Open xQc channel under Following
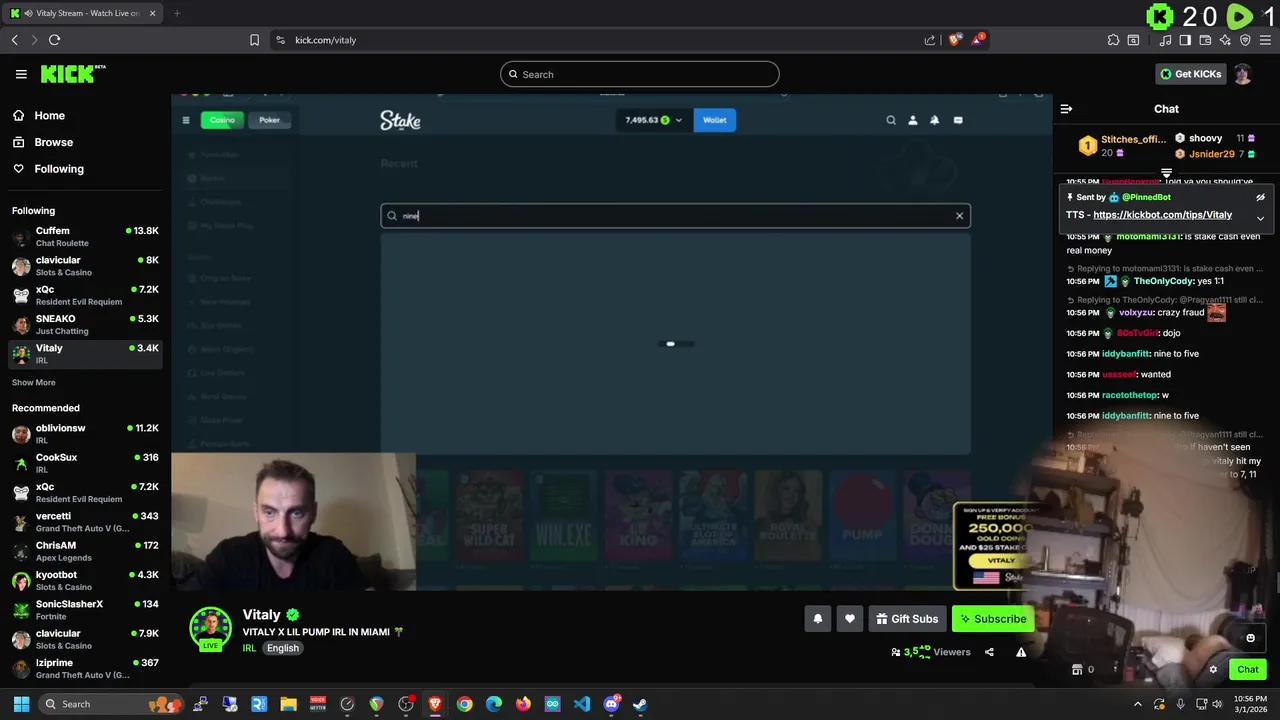1280x720 pixels. [85, 295]
